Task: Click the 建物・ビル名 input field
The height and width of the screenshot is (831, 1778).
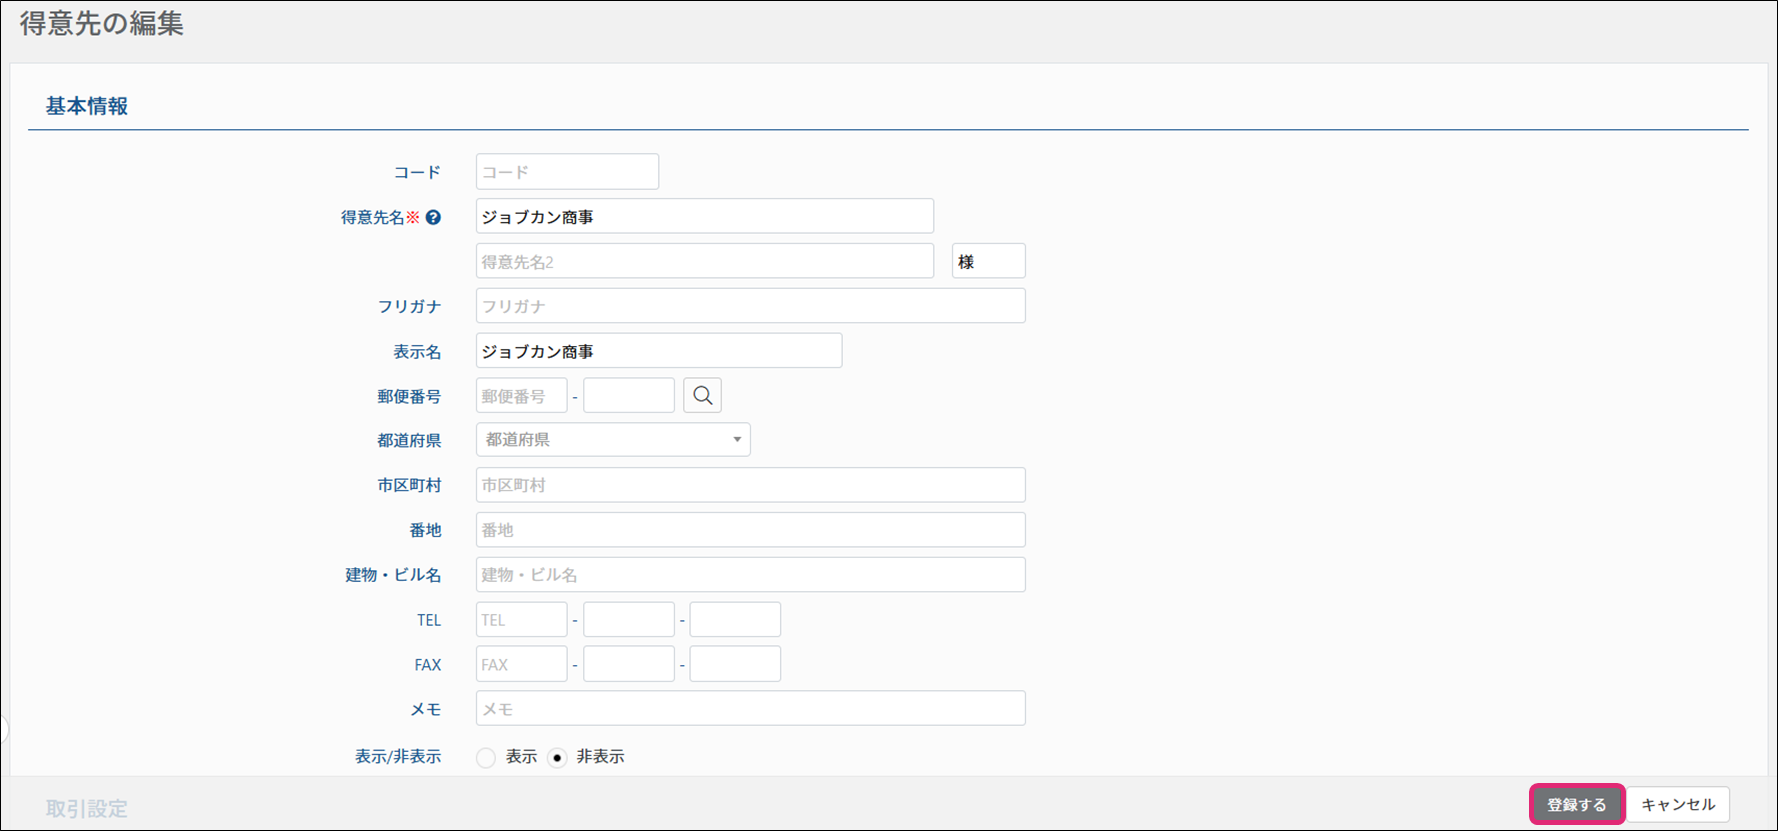Action: (x=750, y=575)
